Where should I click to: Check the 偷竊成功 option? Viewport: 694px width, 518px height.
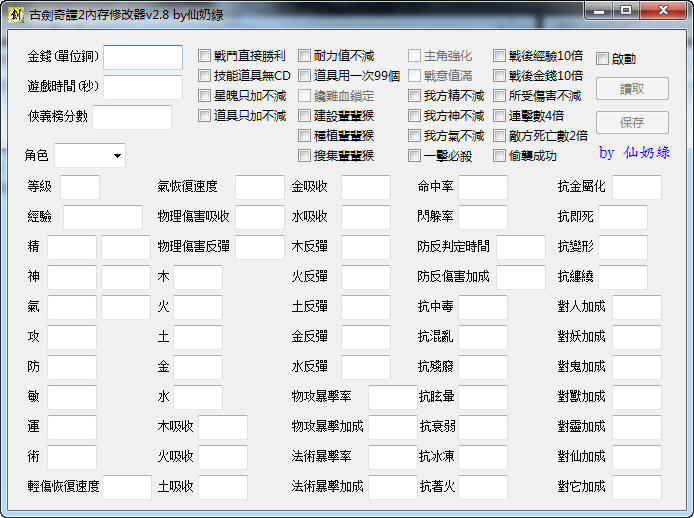[500, 156]
